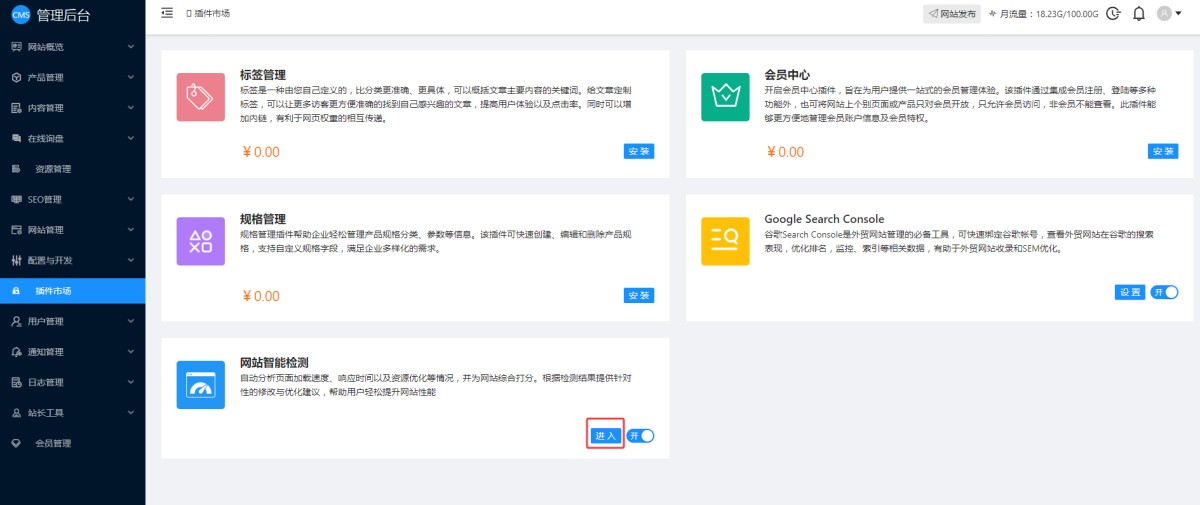This screenshot has width=1200, height=505.
Task: Toggle off the 网站智能检测 plugin switch
Action: click(x=640, y=436)
